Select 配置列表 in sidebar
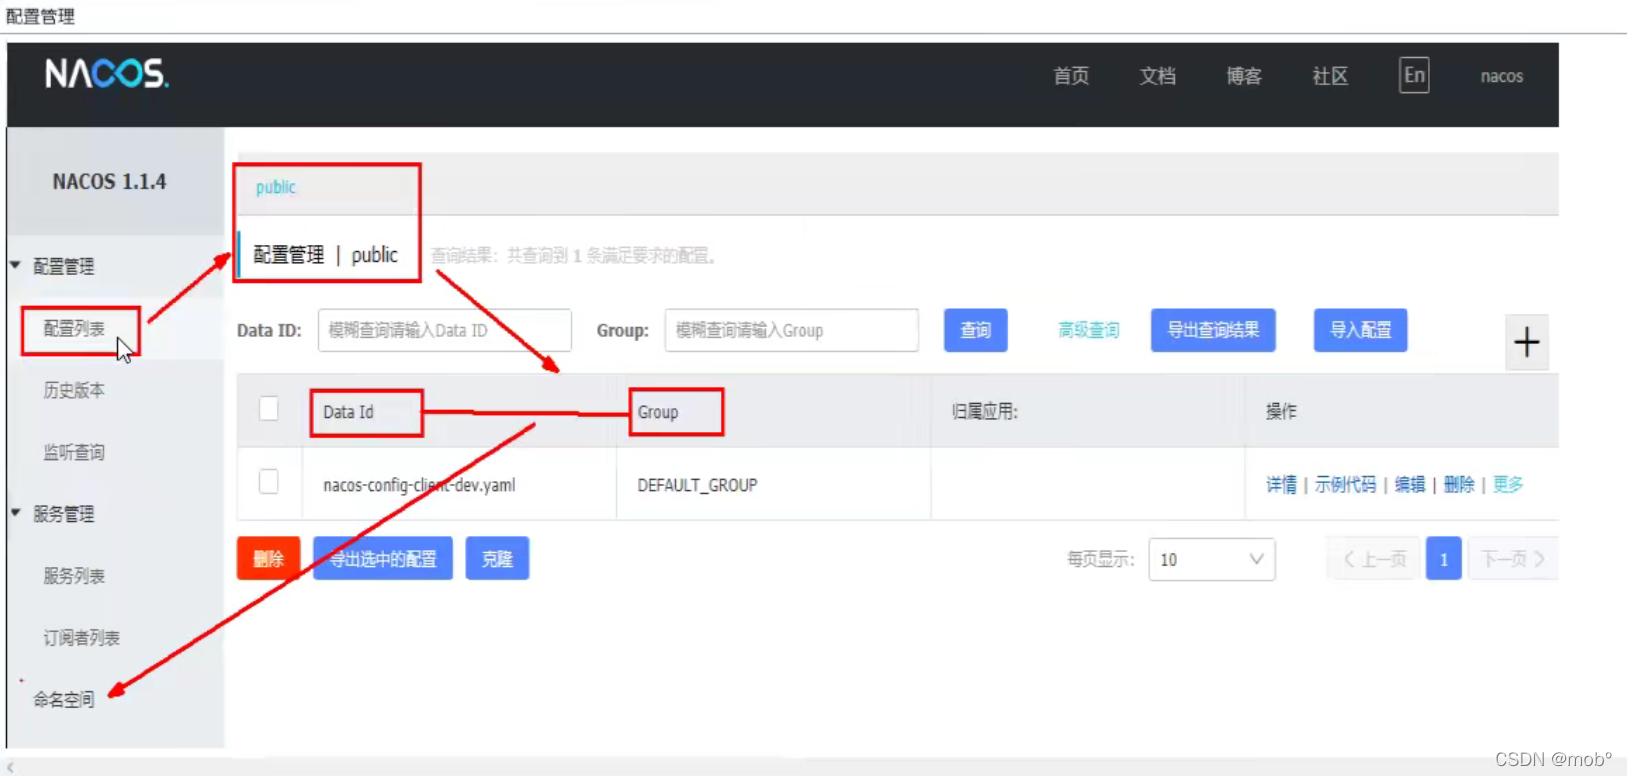This screenshot has width=1627, height=776. pyautogui.click(x=74, y=328)
